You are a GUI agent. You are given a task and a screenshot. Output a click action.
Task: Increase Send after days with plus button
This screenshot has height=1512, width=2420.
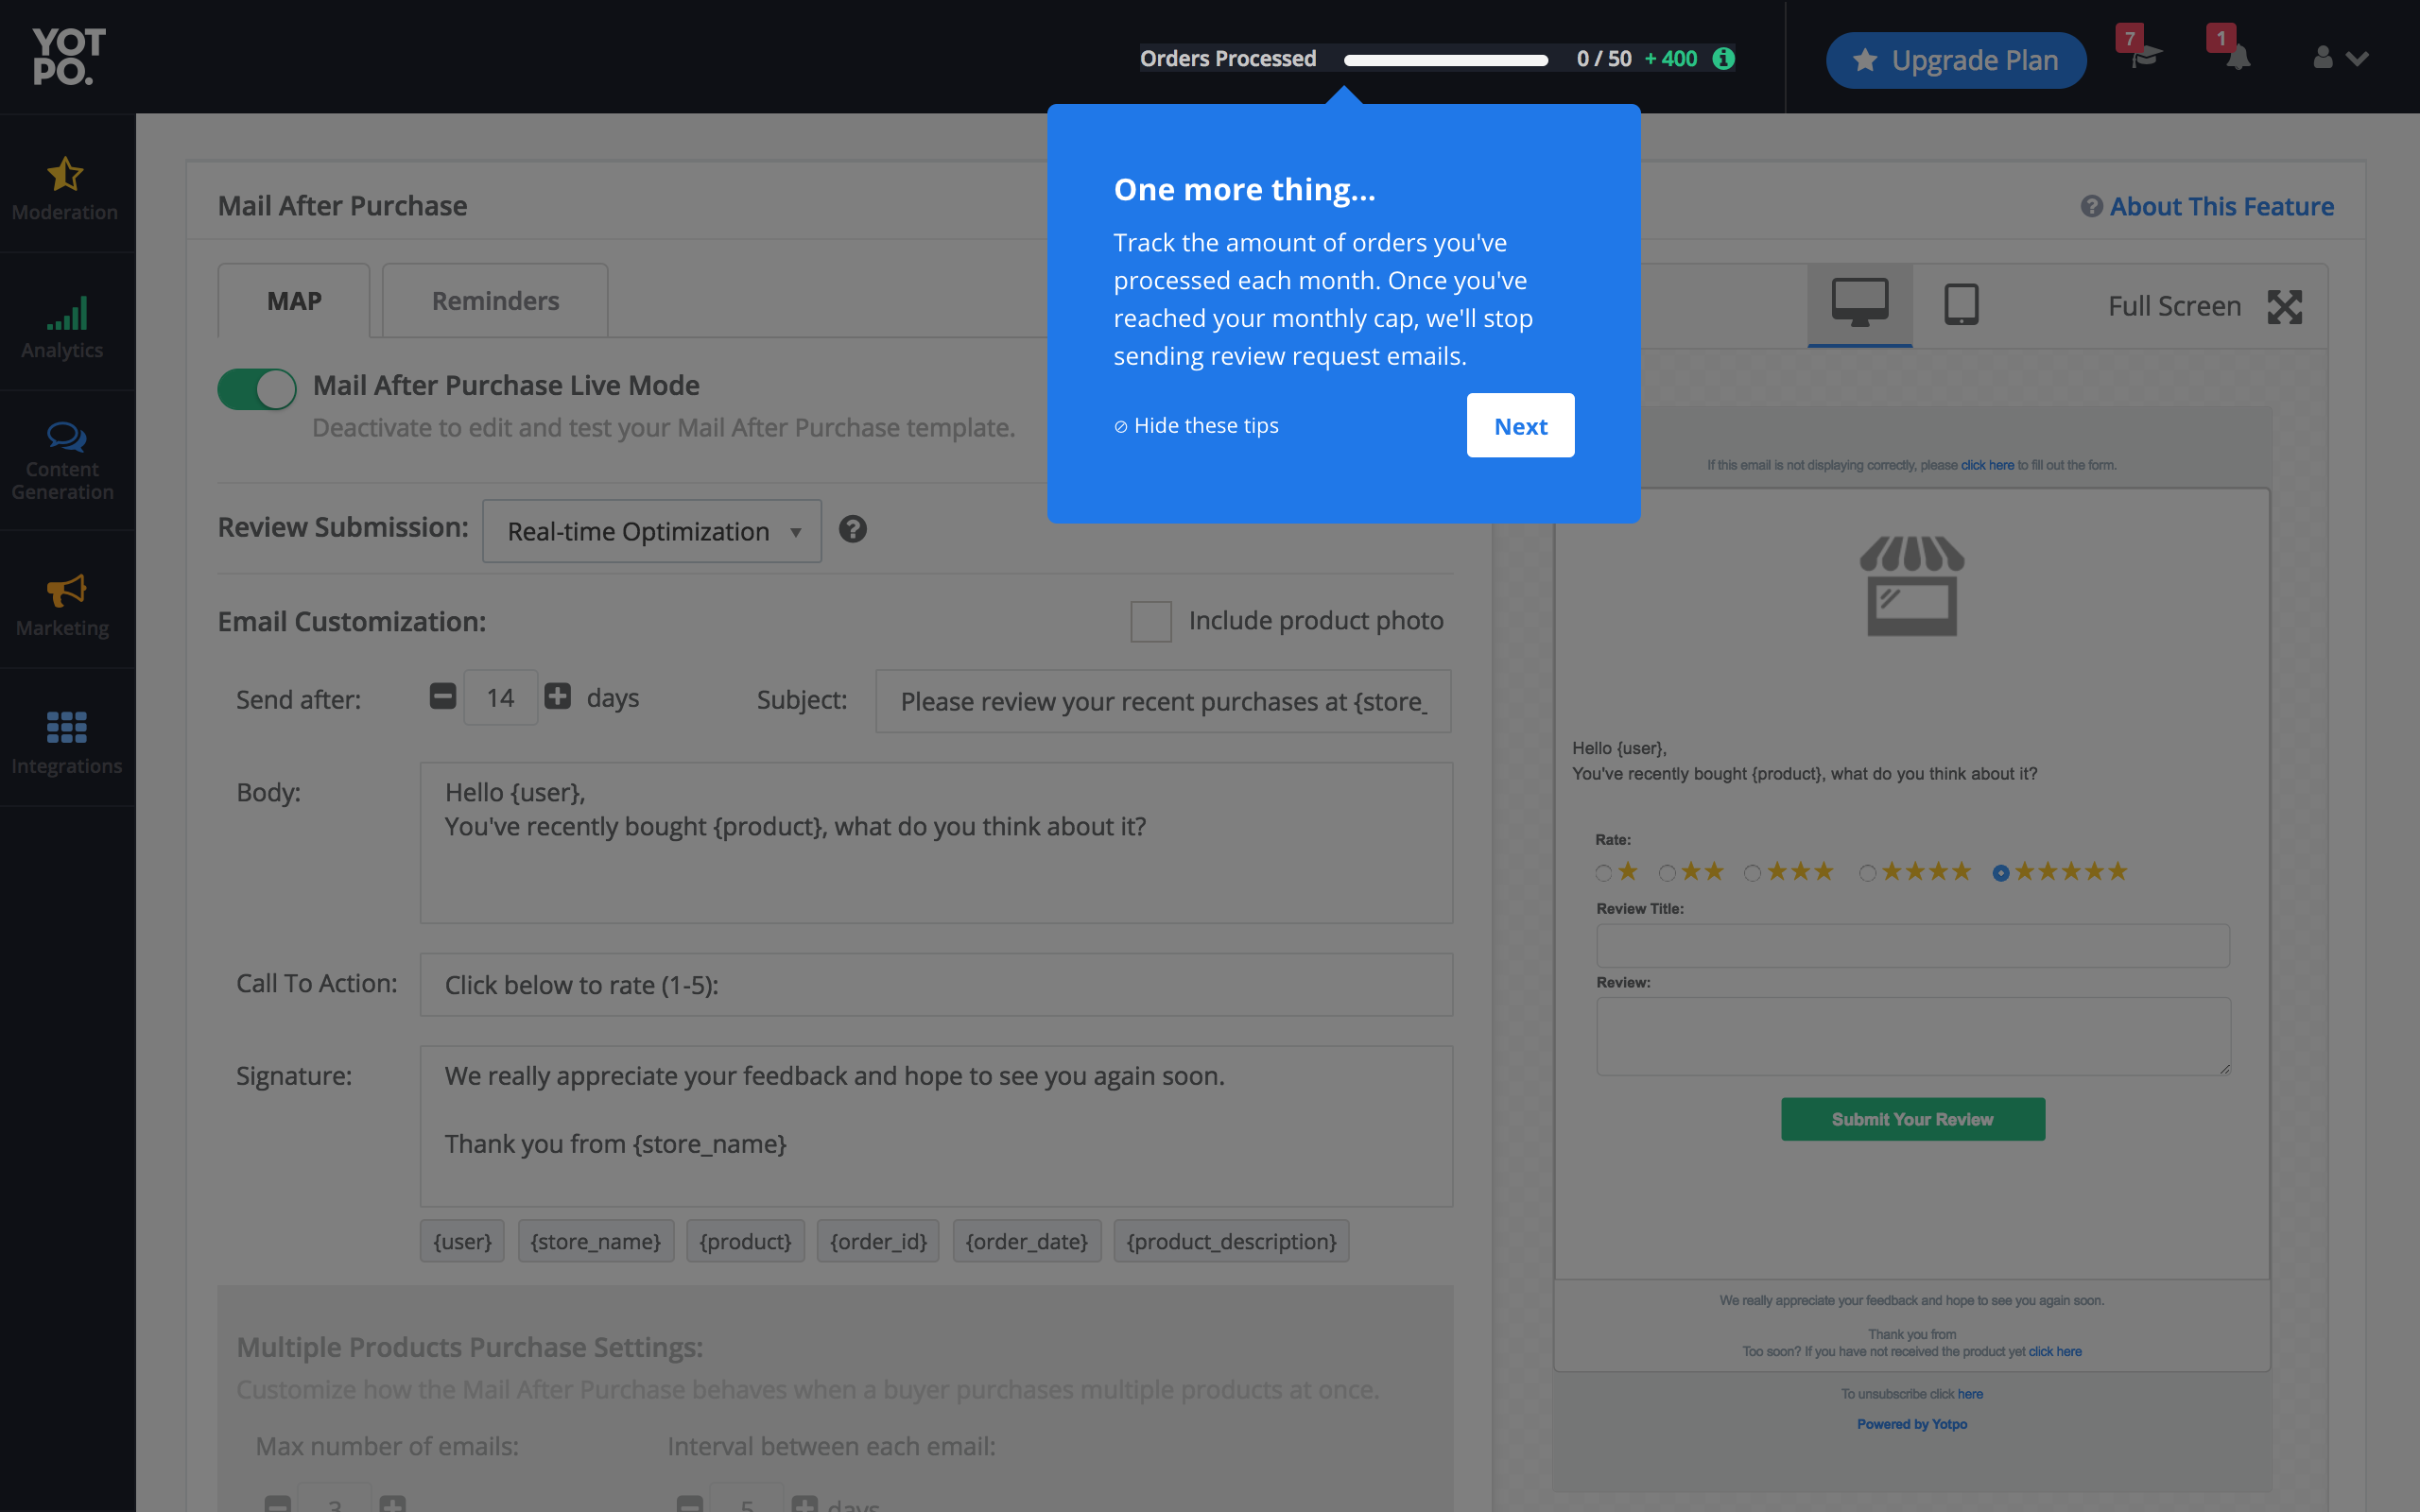558,696
